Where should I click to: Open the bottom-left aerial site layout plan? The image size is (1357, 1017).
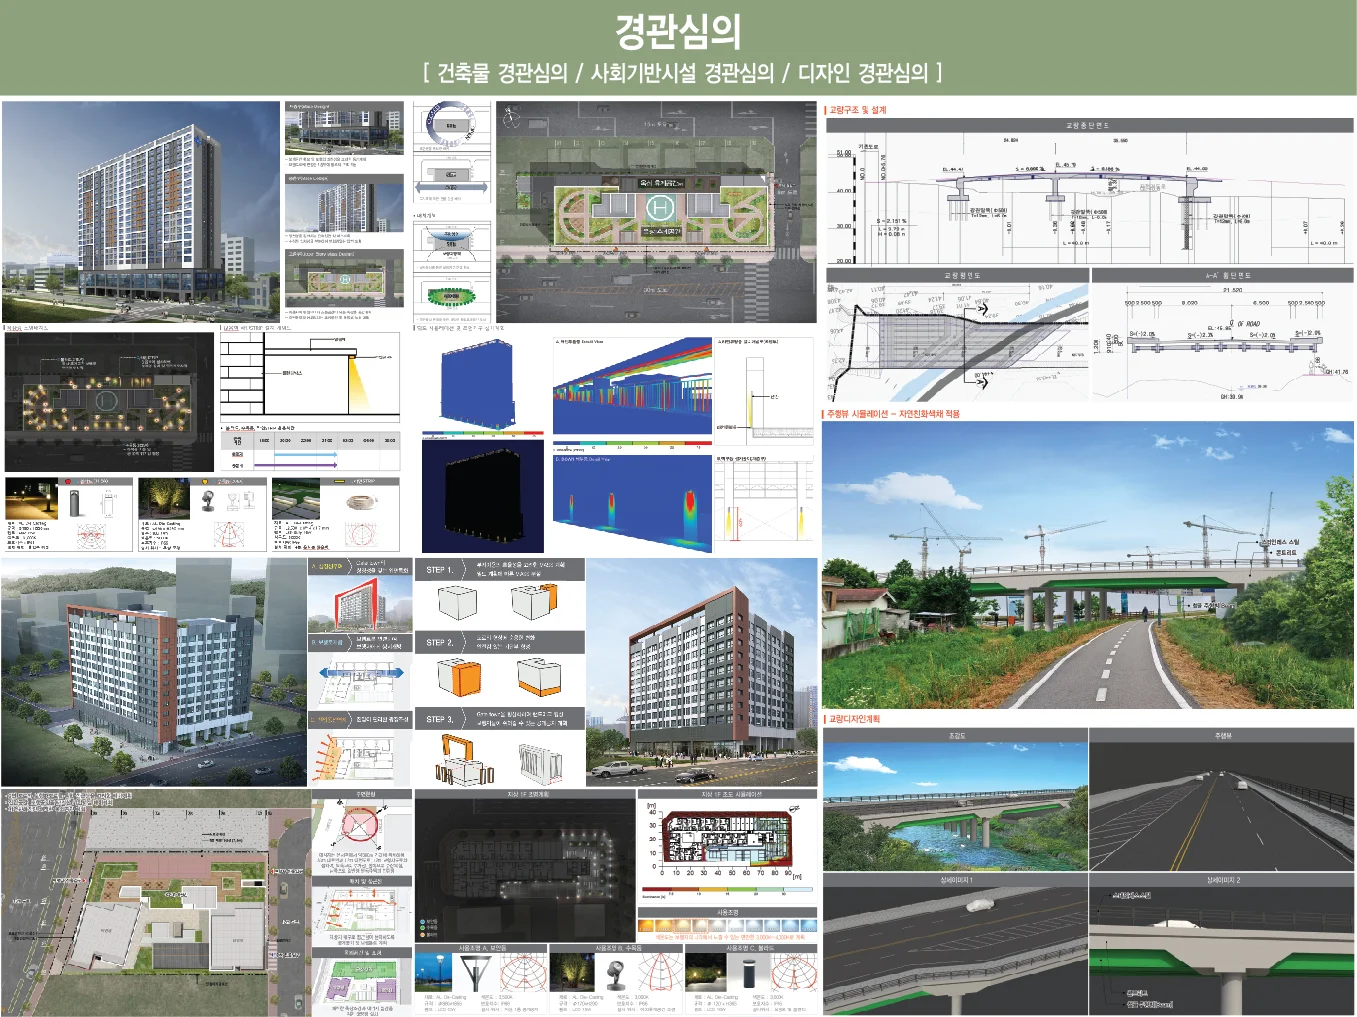154,904
